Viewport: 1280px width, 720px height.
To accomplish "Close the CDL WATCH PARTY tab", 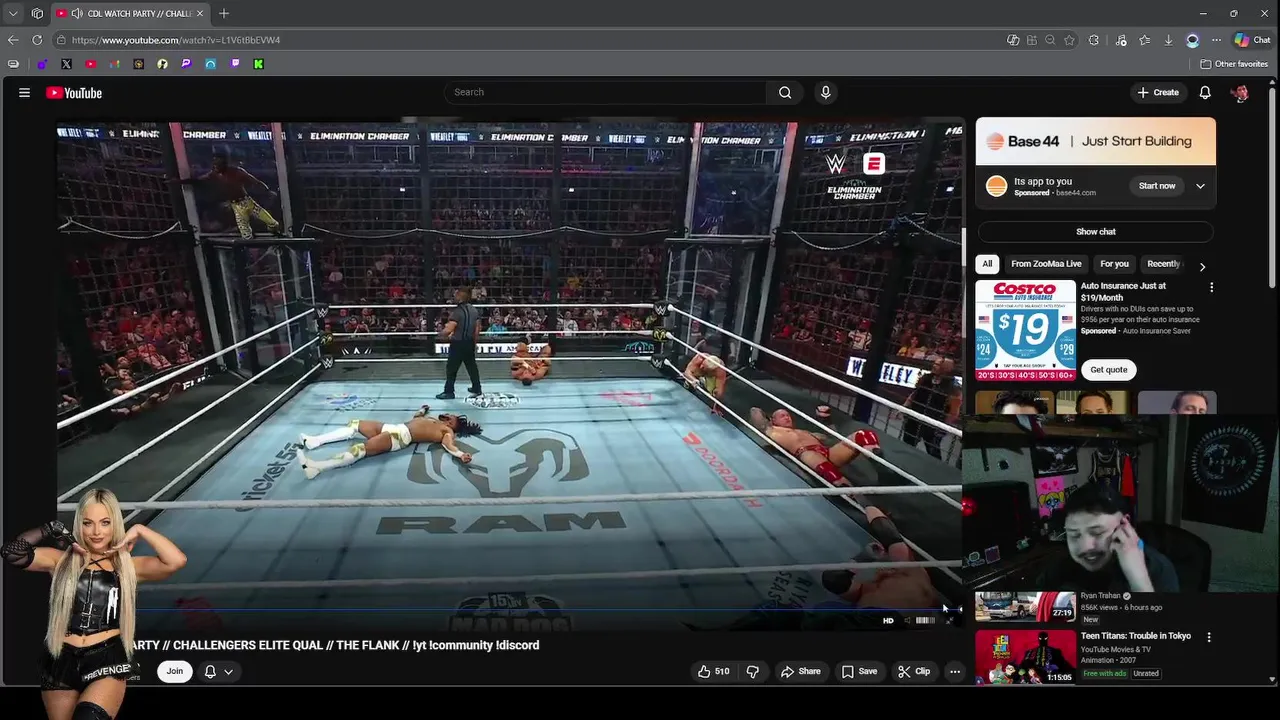I will (x=200, y=13).
